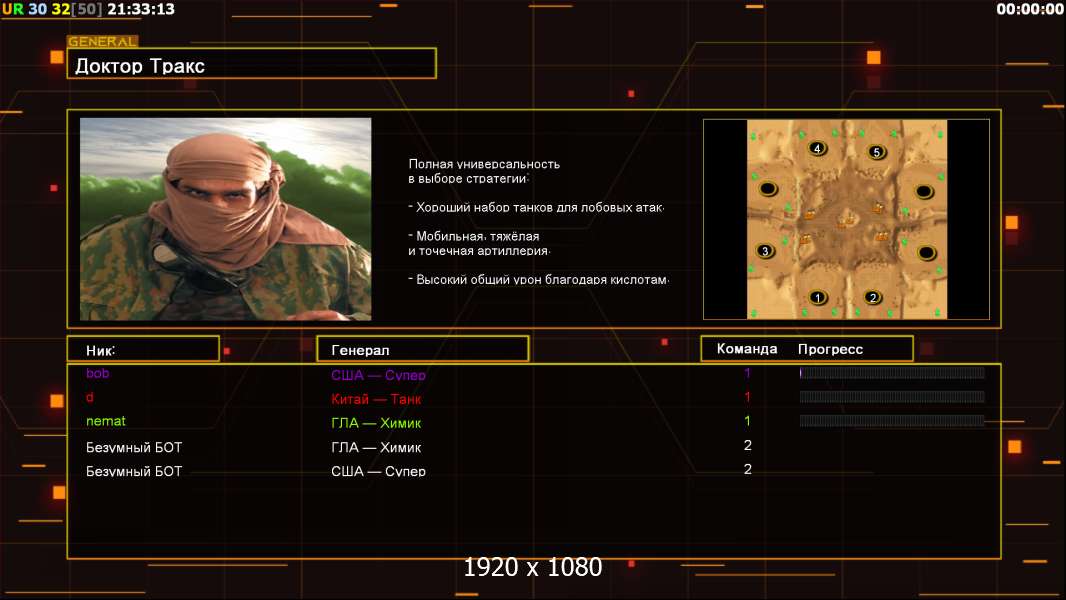Click the 00:00:00 game timer
The height and width of the screenshot is (600, 1066).
click(x=1029, y=9)
